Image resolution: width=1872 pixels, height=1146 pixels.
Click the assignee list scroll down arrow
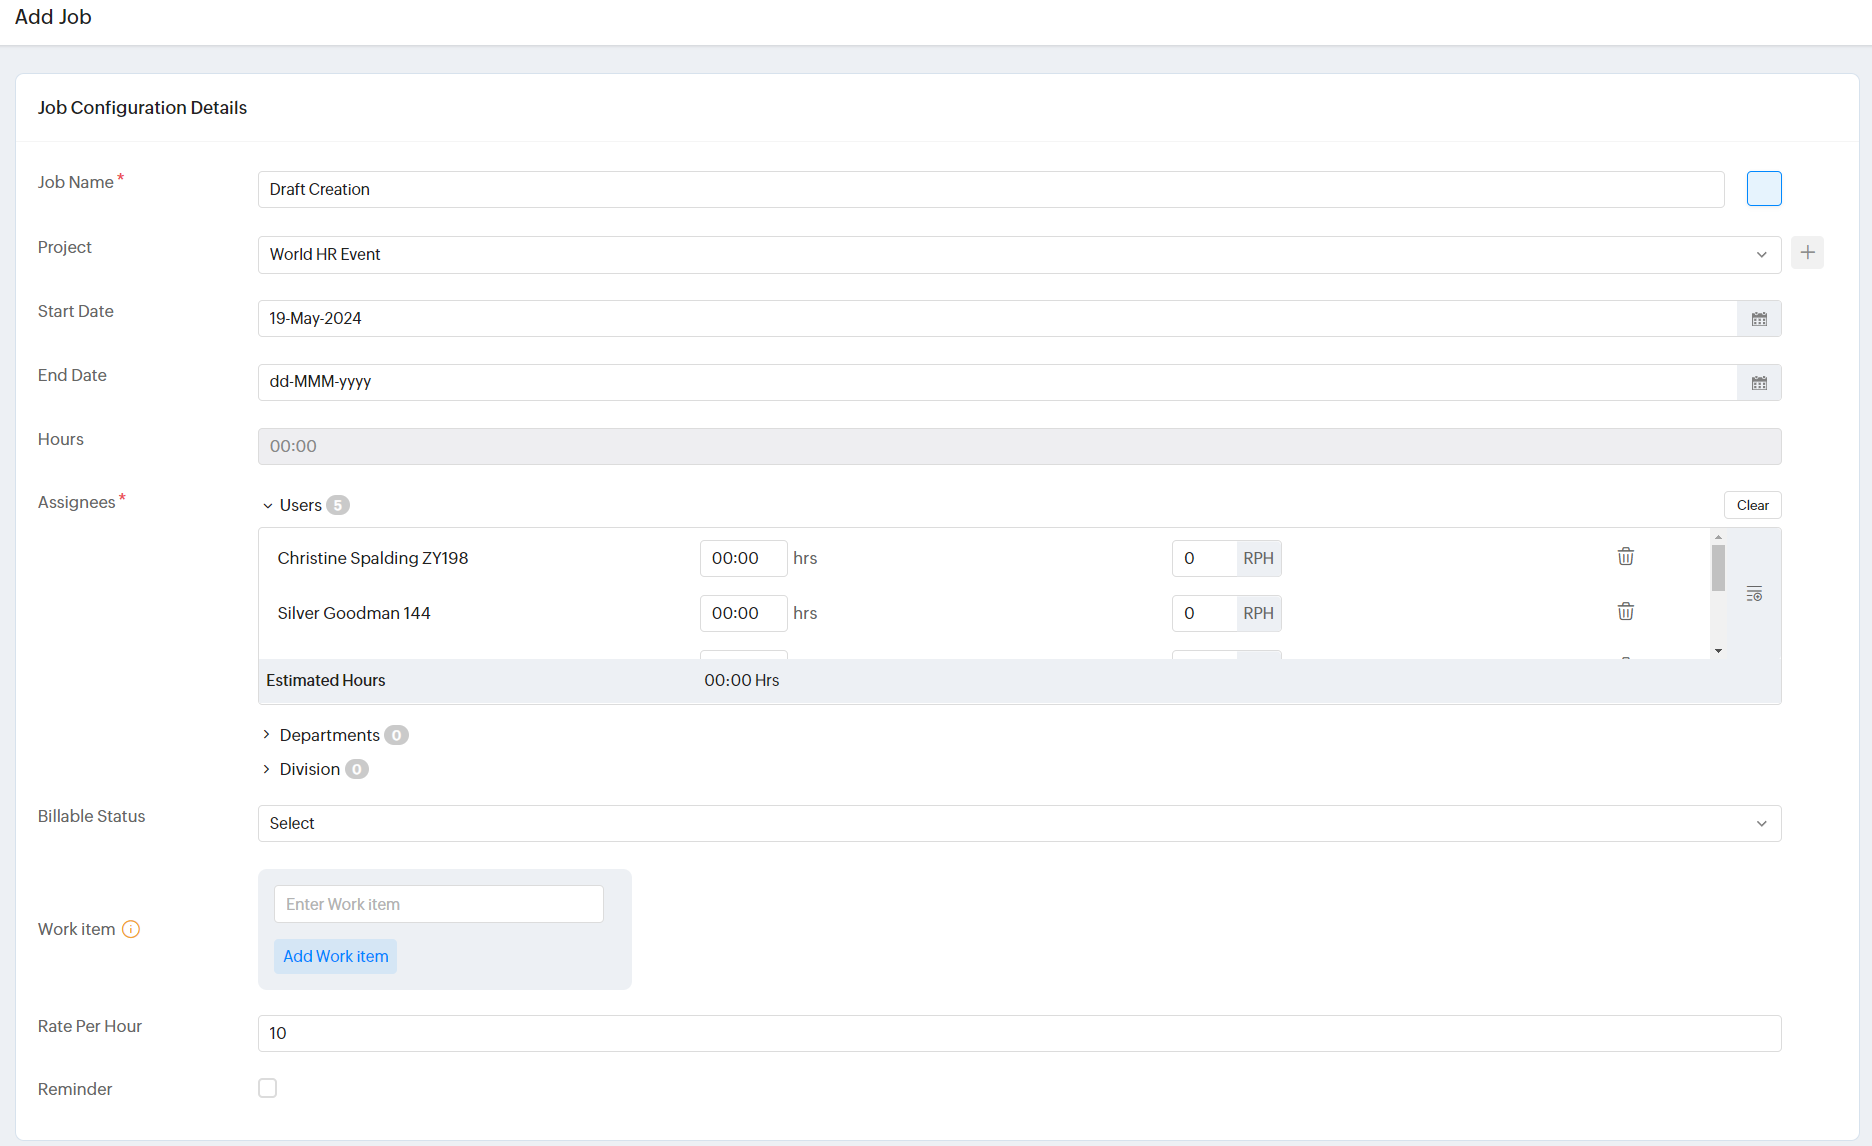click(x=1718, y=651)
